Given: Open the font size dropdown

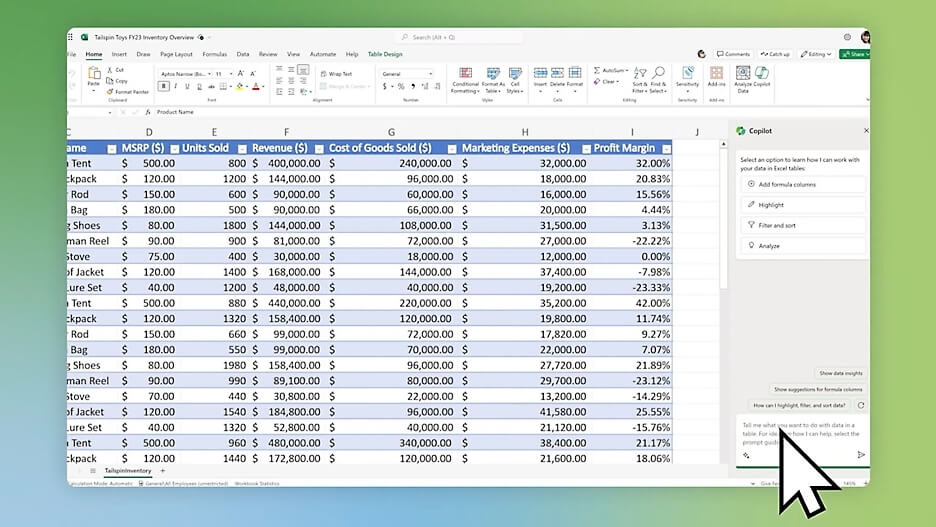Looking at the screenshot, I should coord(231,74).
